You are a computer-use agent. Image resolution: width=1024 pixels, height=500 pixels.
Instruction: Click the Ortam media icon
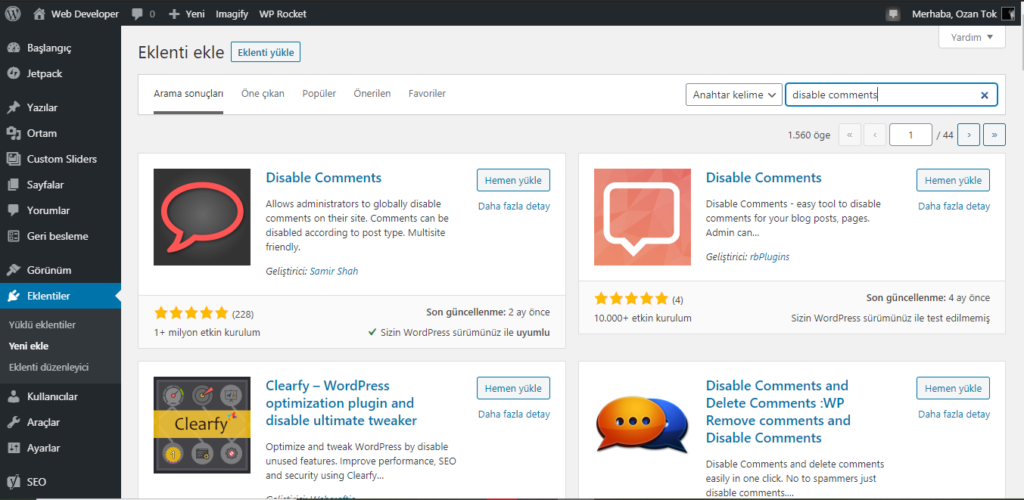tap(14, 133)
